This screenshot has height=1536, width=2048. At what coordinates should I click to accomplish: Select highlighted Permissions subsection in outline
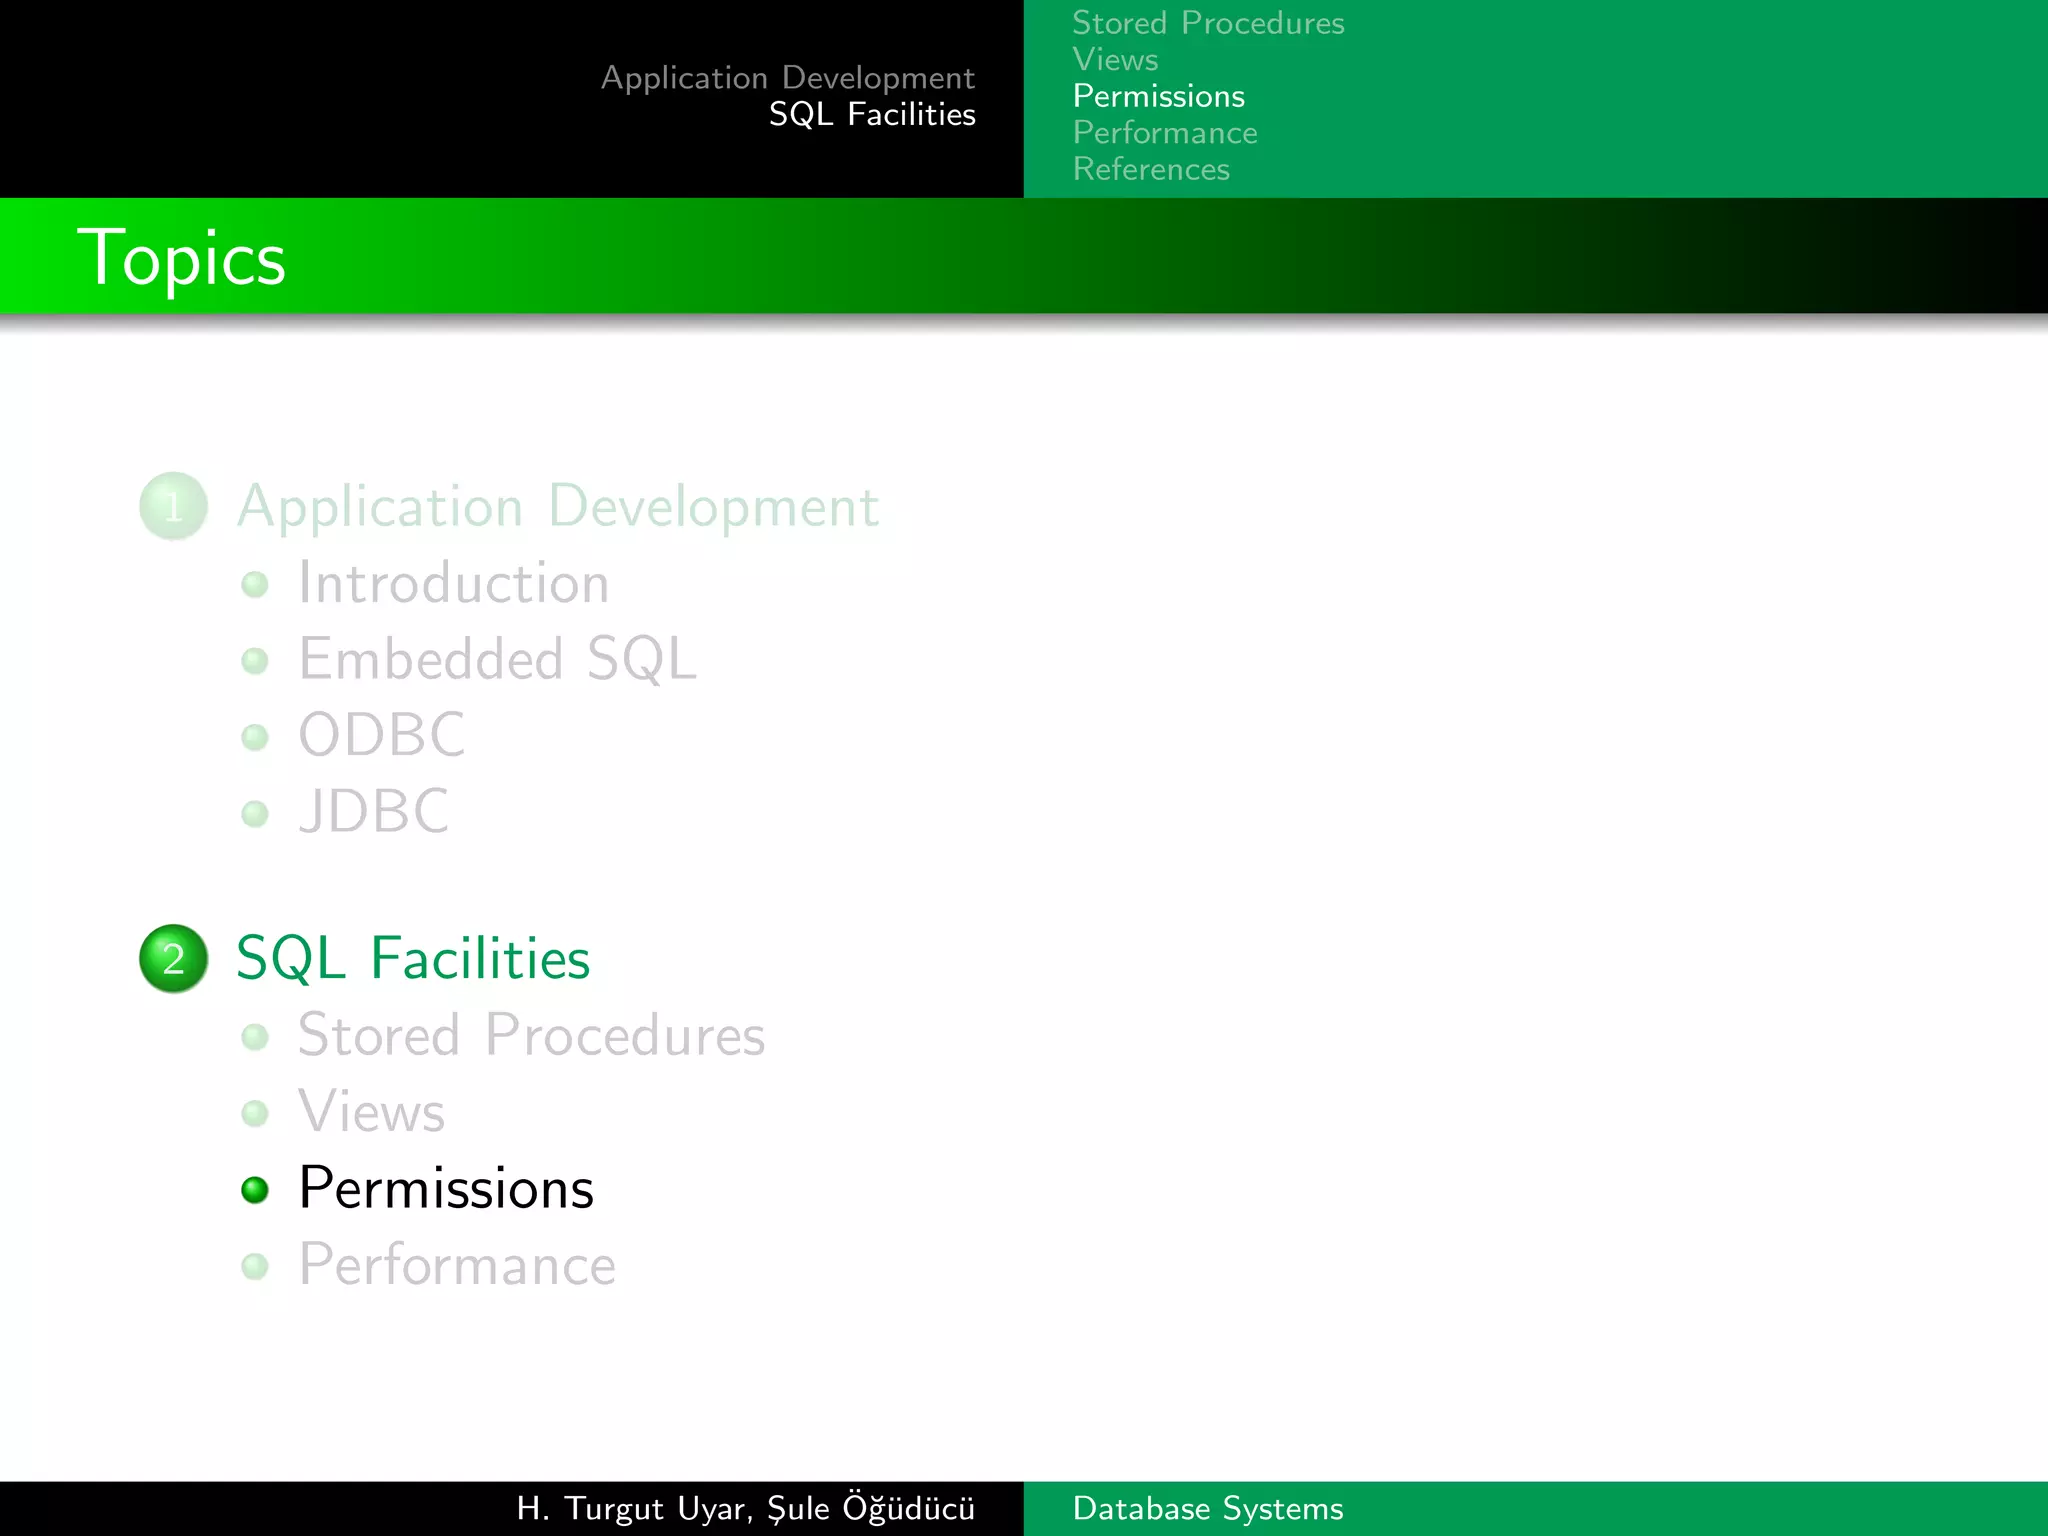pyautogui.click(x=446, y=1189)
